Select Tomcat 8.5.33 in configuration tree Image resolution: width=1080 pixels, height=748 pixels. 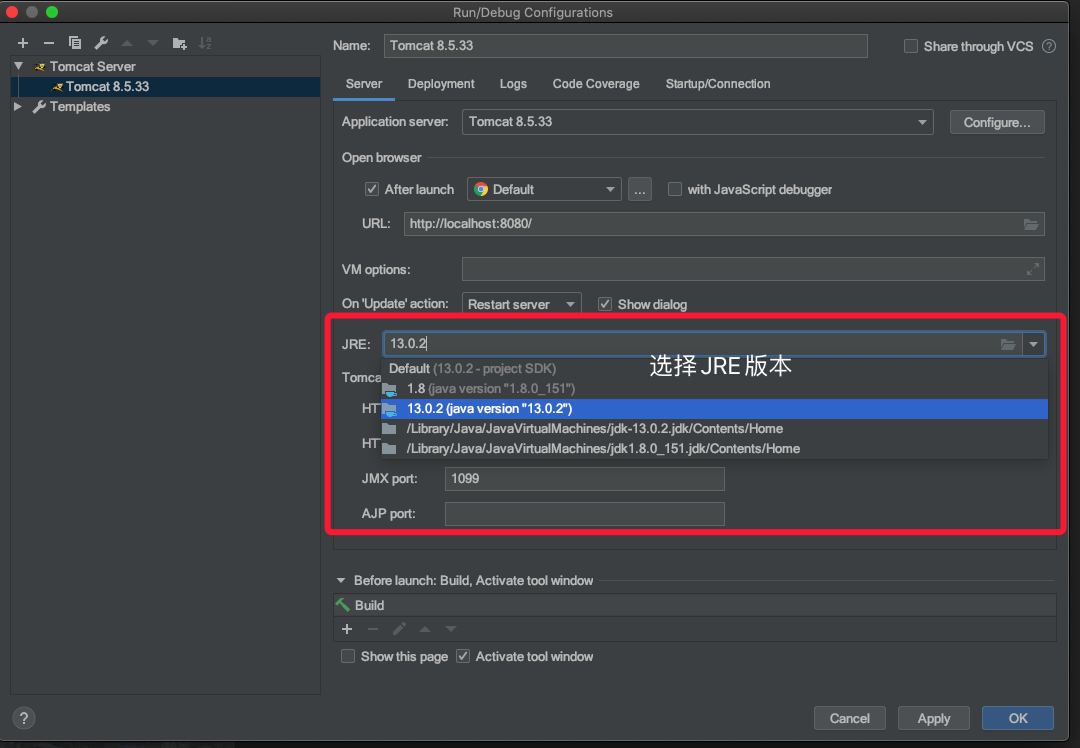165,87
